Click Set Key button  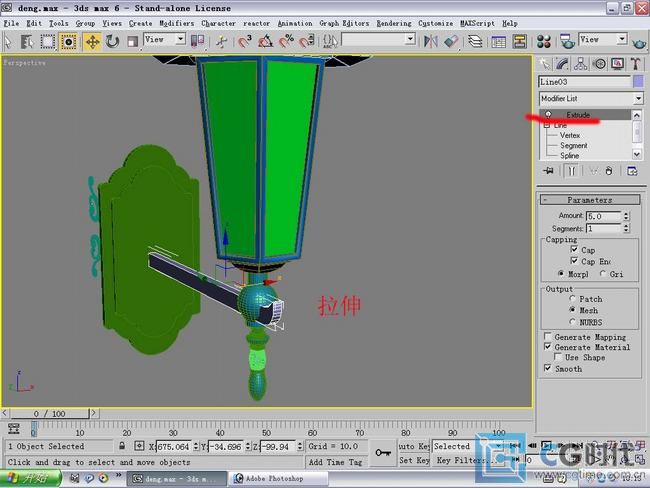point(414,460)
